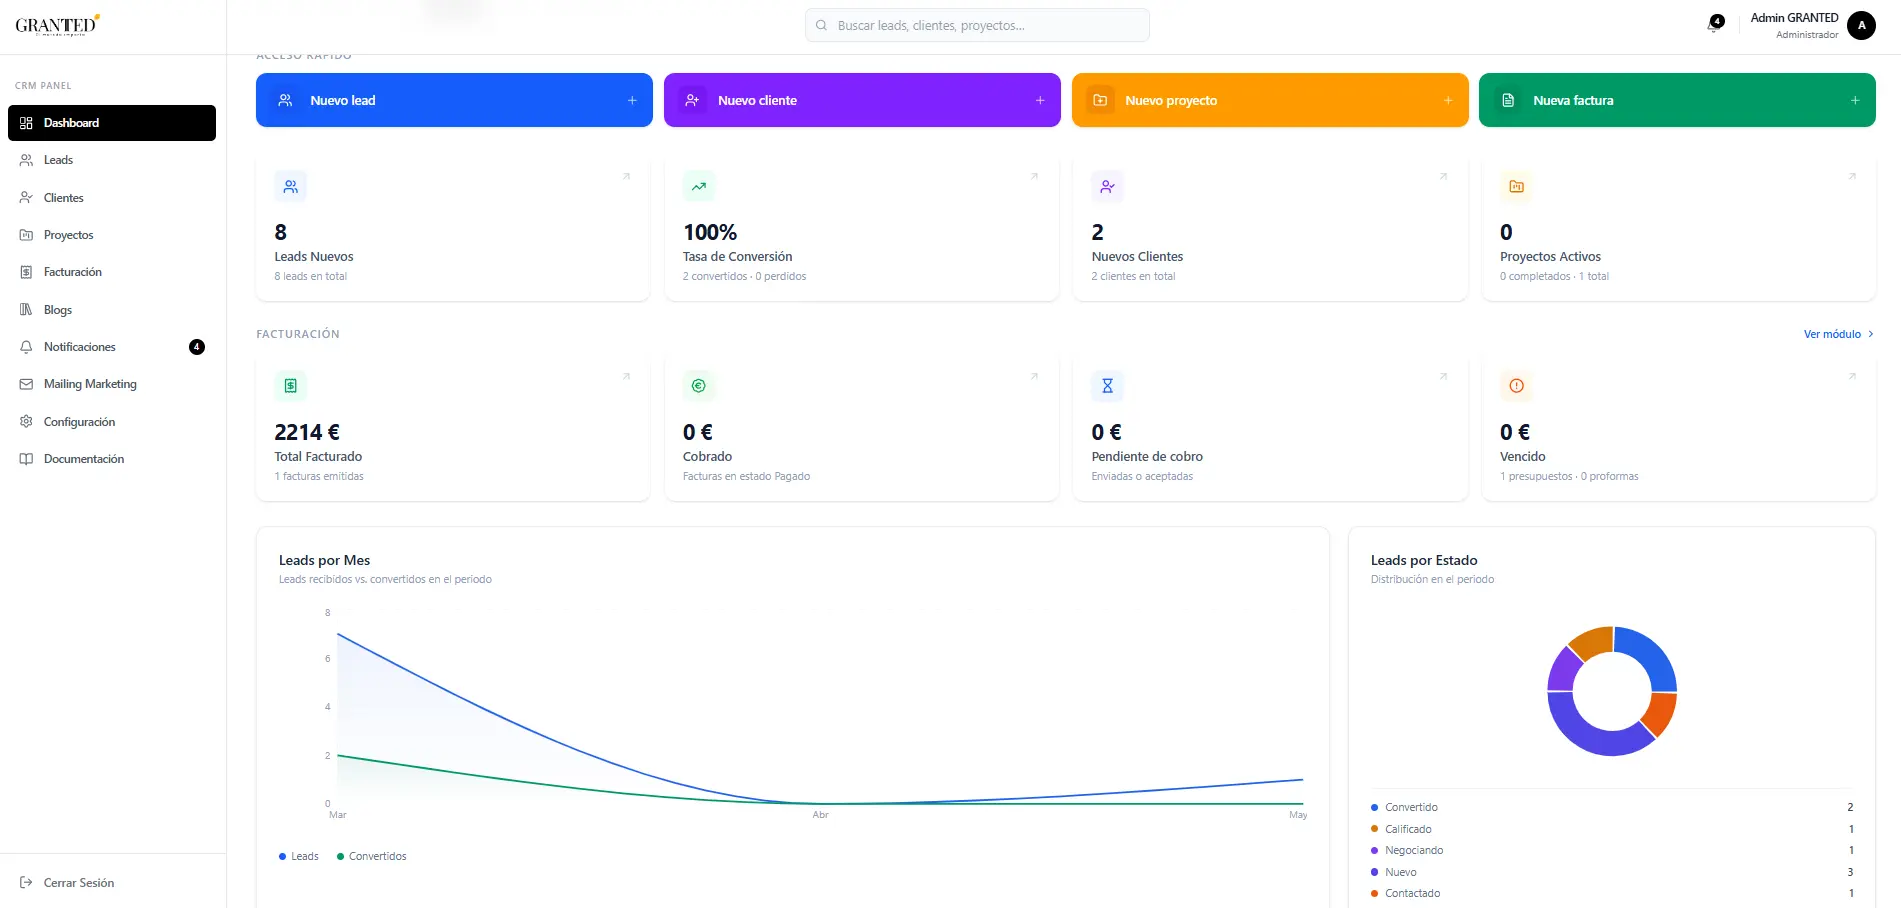Image resolution: width=1901 pixels, height=908 pixels.
Task: Click the plus icon on Nuevo proyecto
Action: tap(1448, 100)
